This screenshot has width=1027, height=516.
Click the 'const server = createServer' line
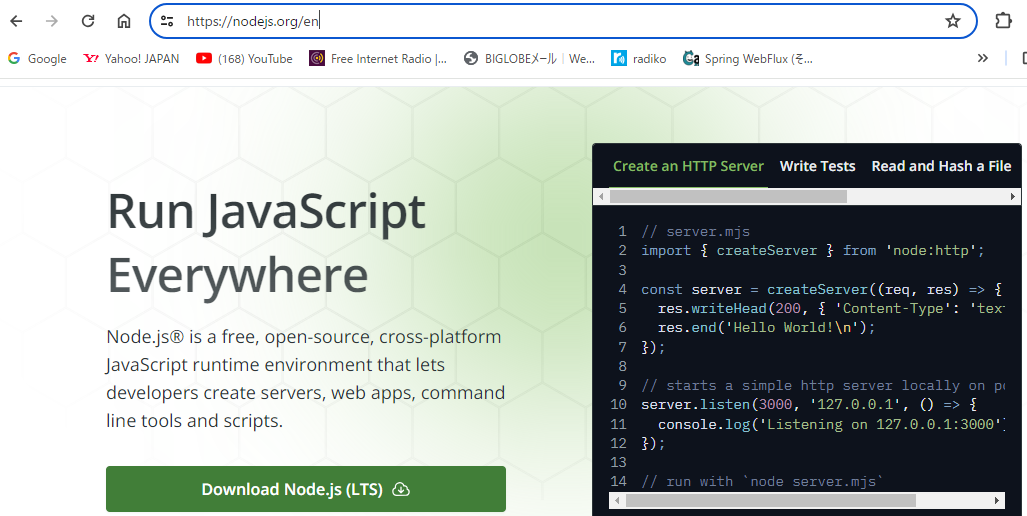[821, 289]
